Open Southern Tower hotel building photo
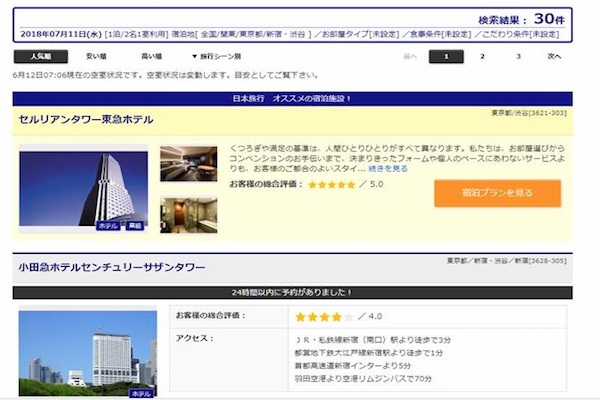 tap(88, 353)
